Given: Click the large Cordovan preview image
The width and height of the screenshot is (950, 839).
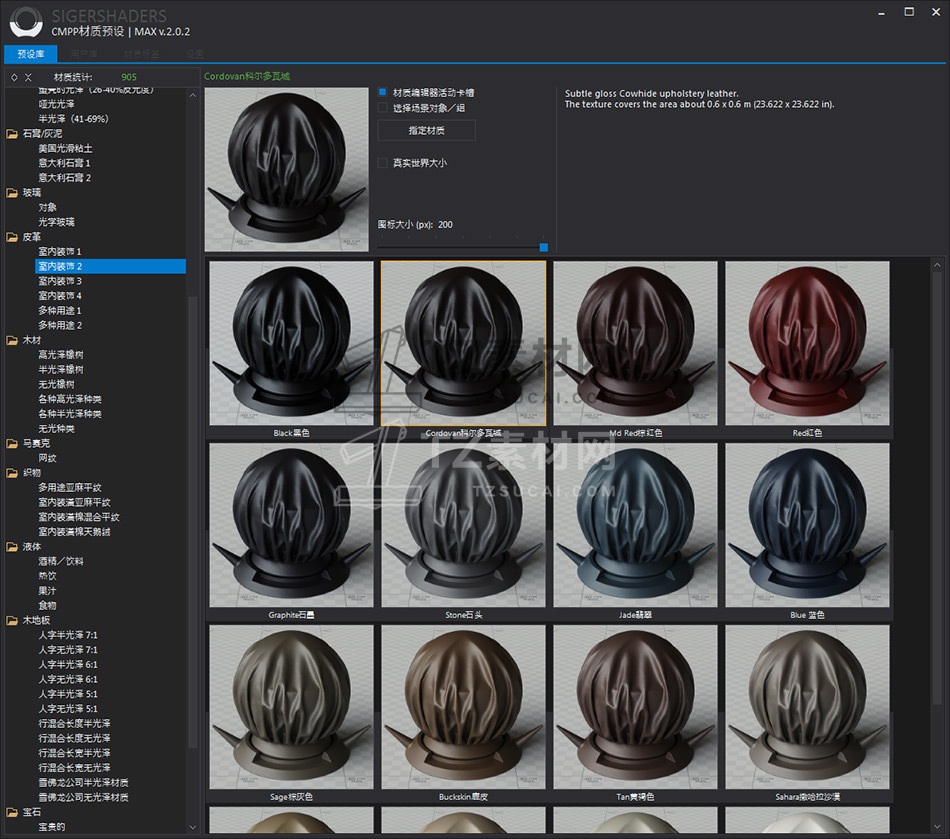Looking at the screenshot, I should tap(287, 170).
